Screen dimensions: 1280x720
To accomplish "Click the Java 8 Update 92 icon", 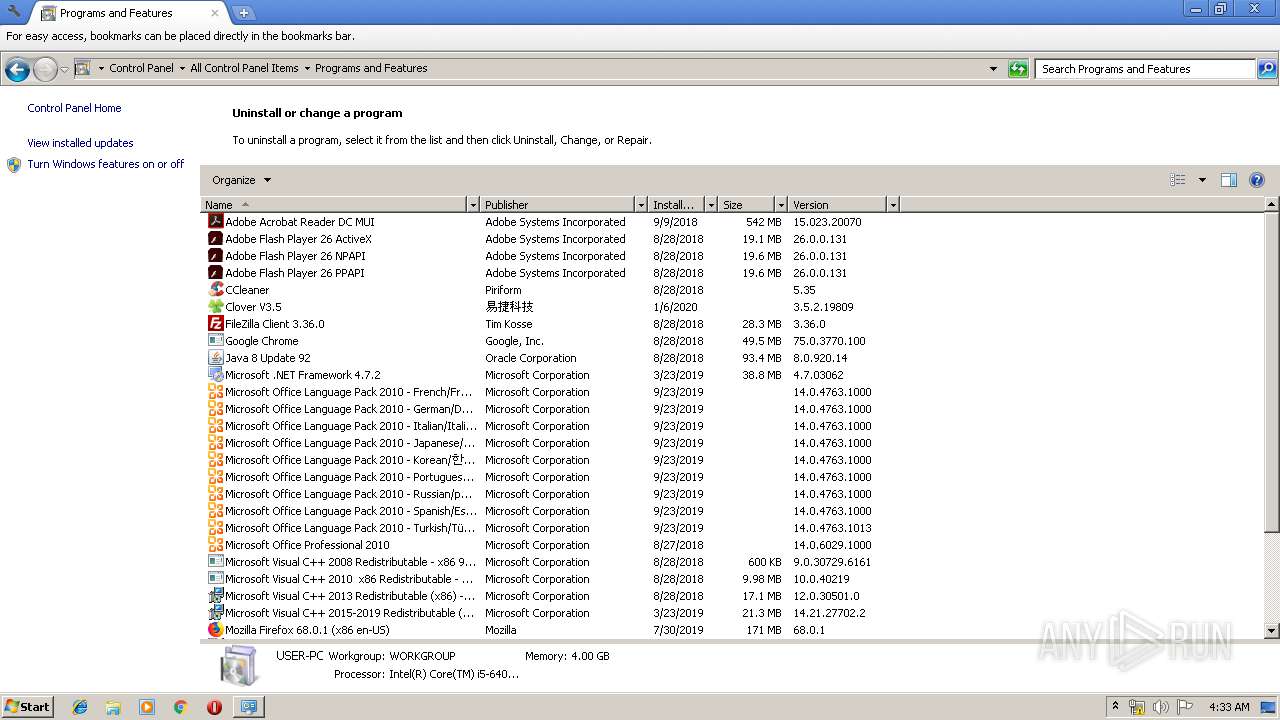I will coord(215,358).
